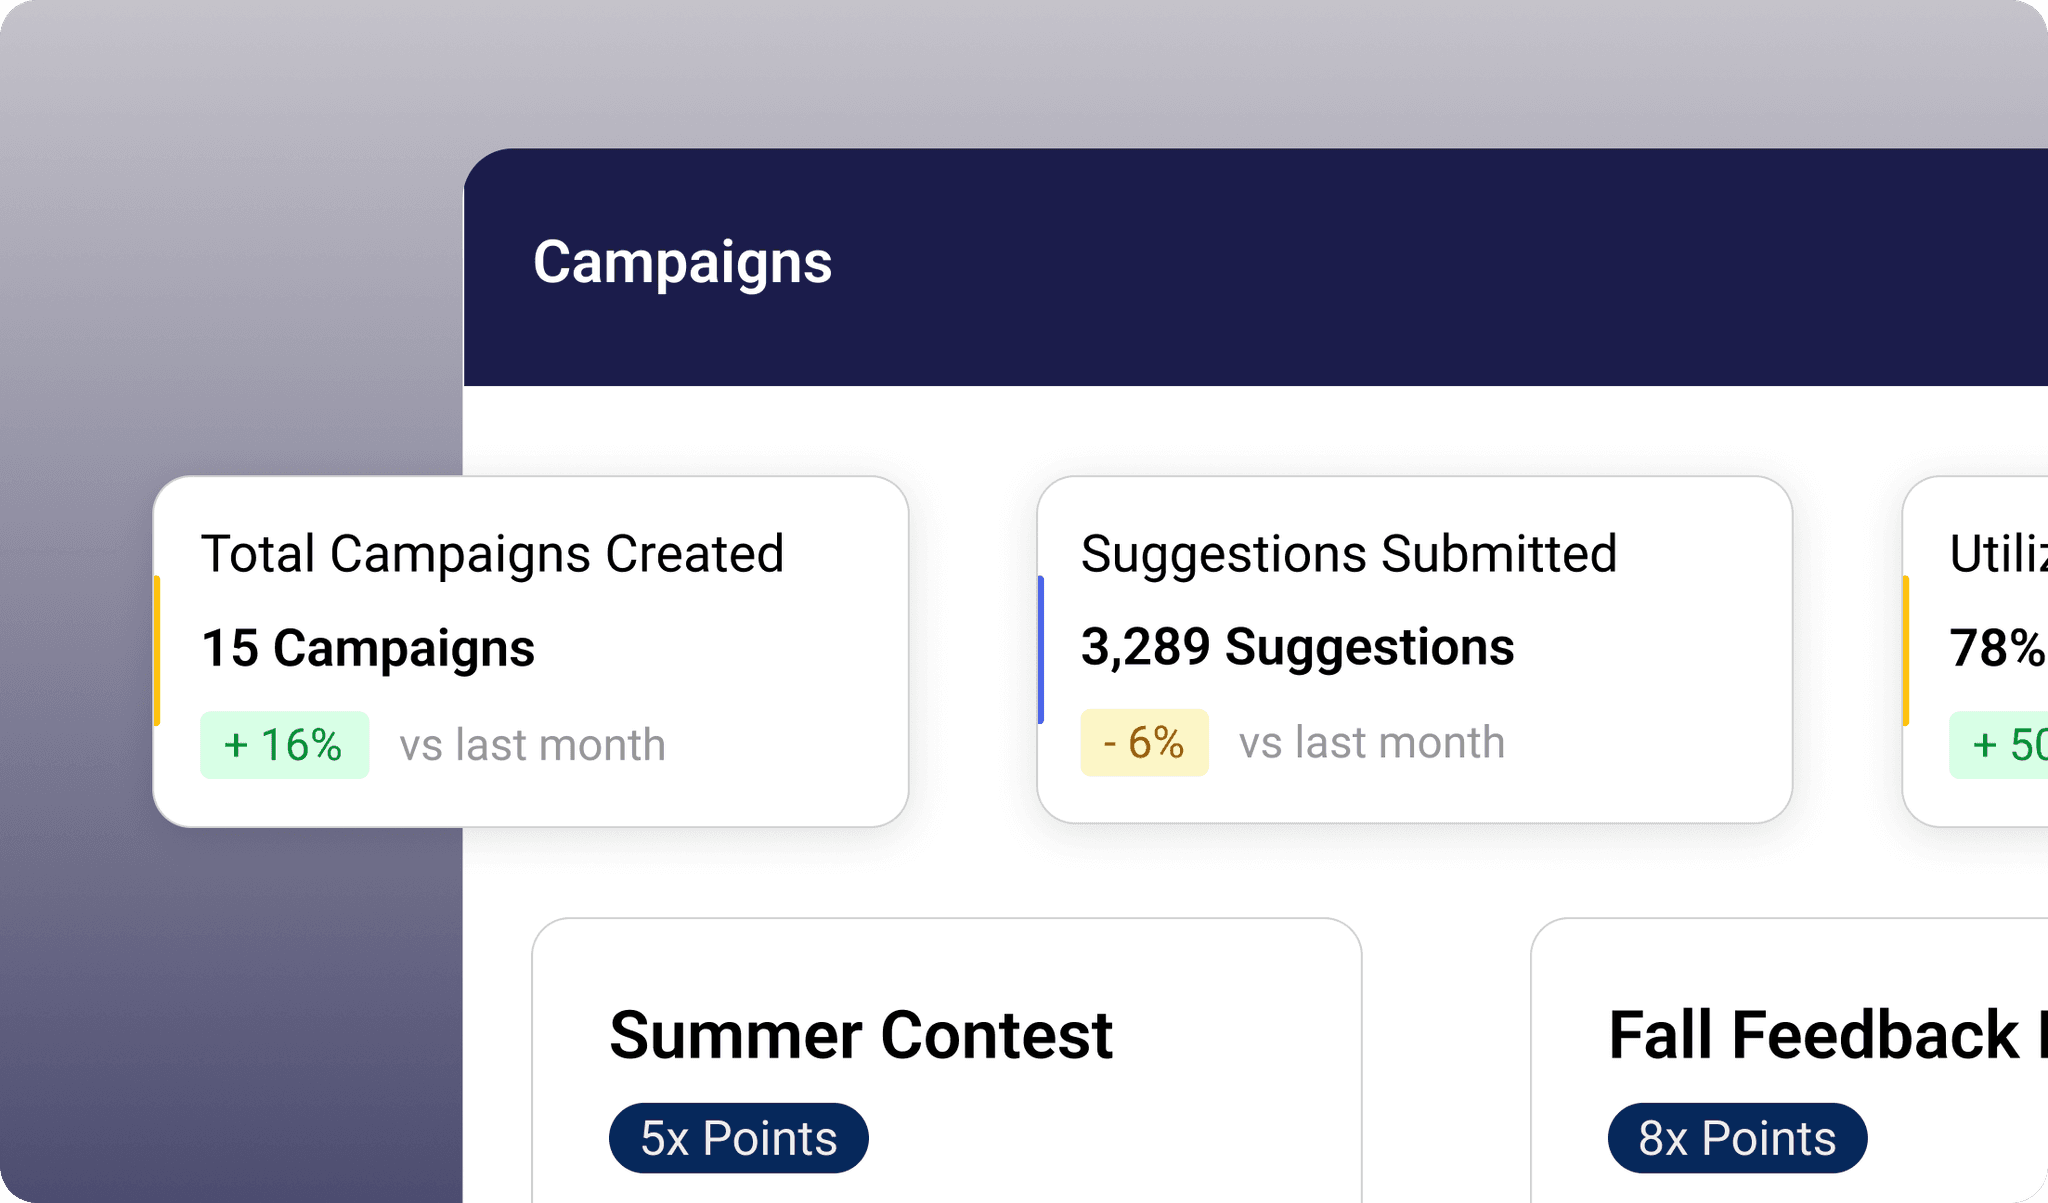Viewport: 2048px width, 1203px height.
Task: Click the 3,289 Suggestions count text
Action: coord(1297,647)
